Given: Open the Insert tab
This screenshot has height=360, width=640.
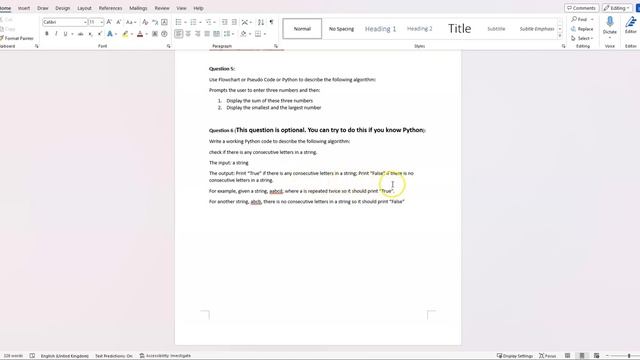Looking at the screenshot, I should coord(24,8).
